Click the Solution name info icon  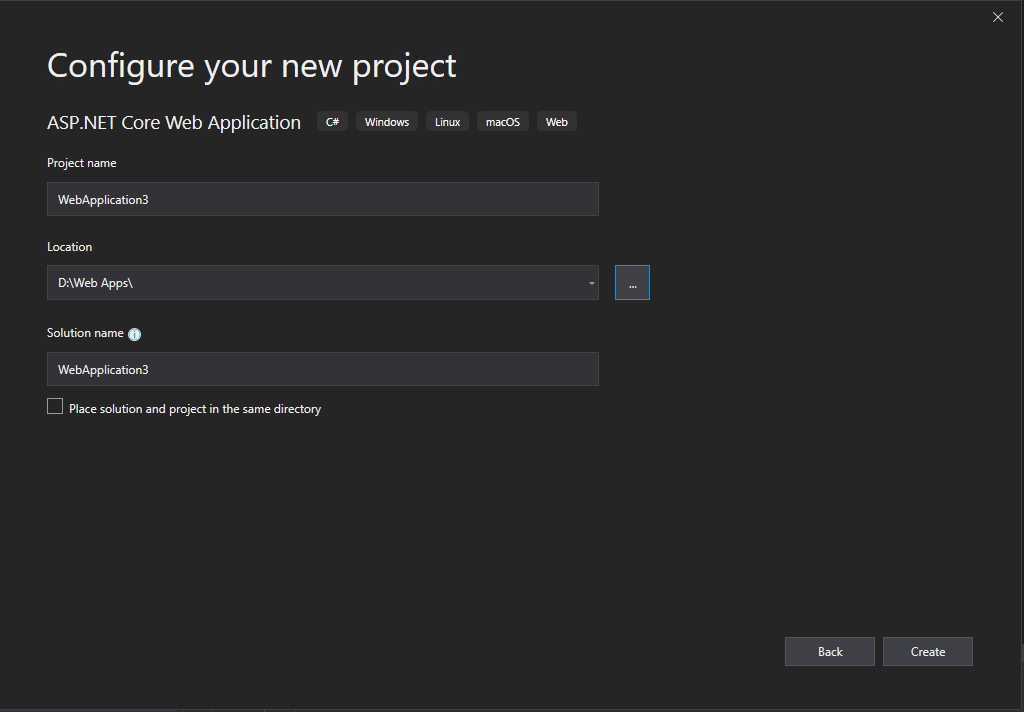[135, 334]
